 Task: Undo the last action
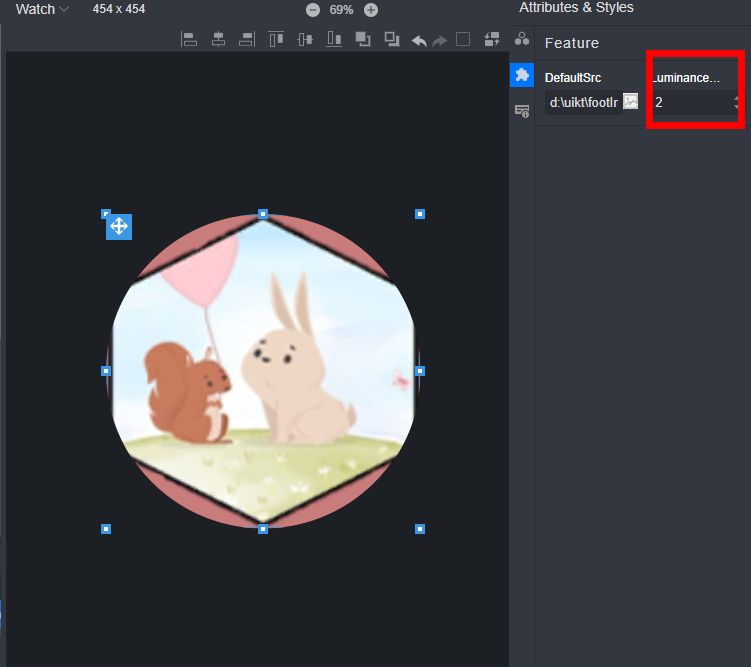pyautogui.click(x=419, y=40)
